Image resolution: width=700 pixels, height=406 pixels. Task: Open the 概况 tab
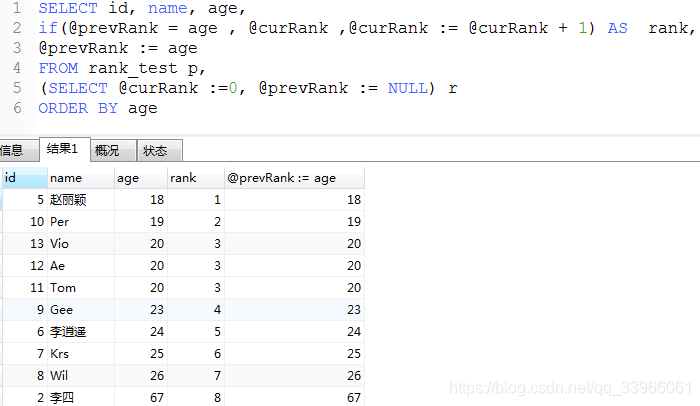coord(113,151)
